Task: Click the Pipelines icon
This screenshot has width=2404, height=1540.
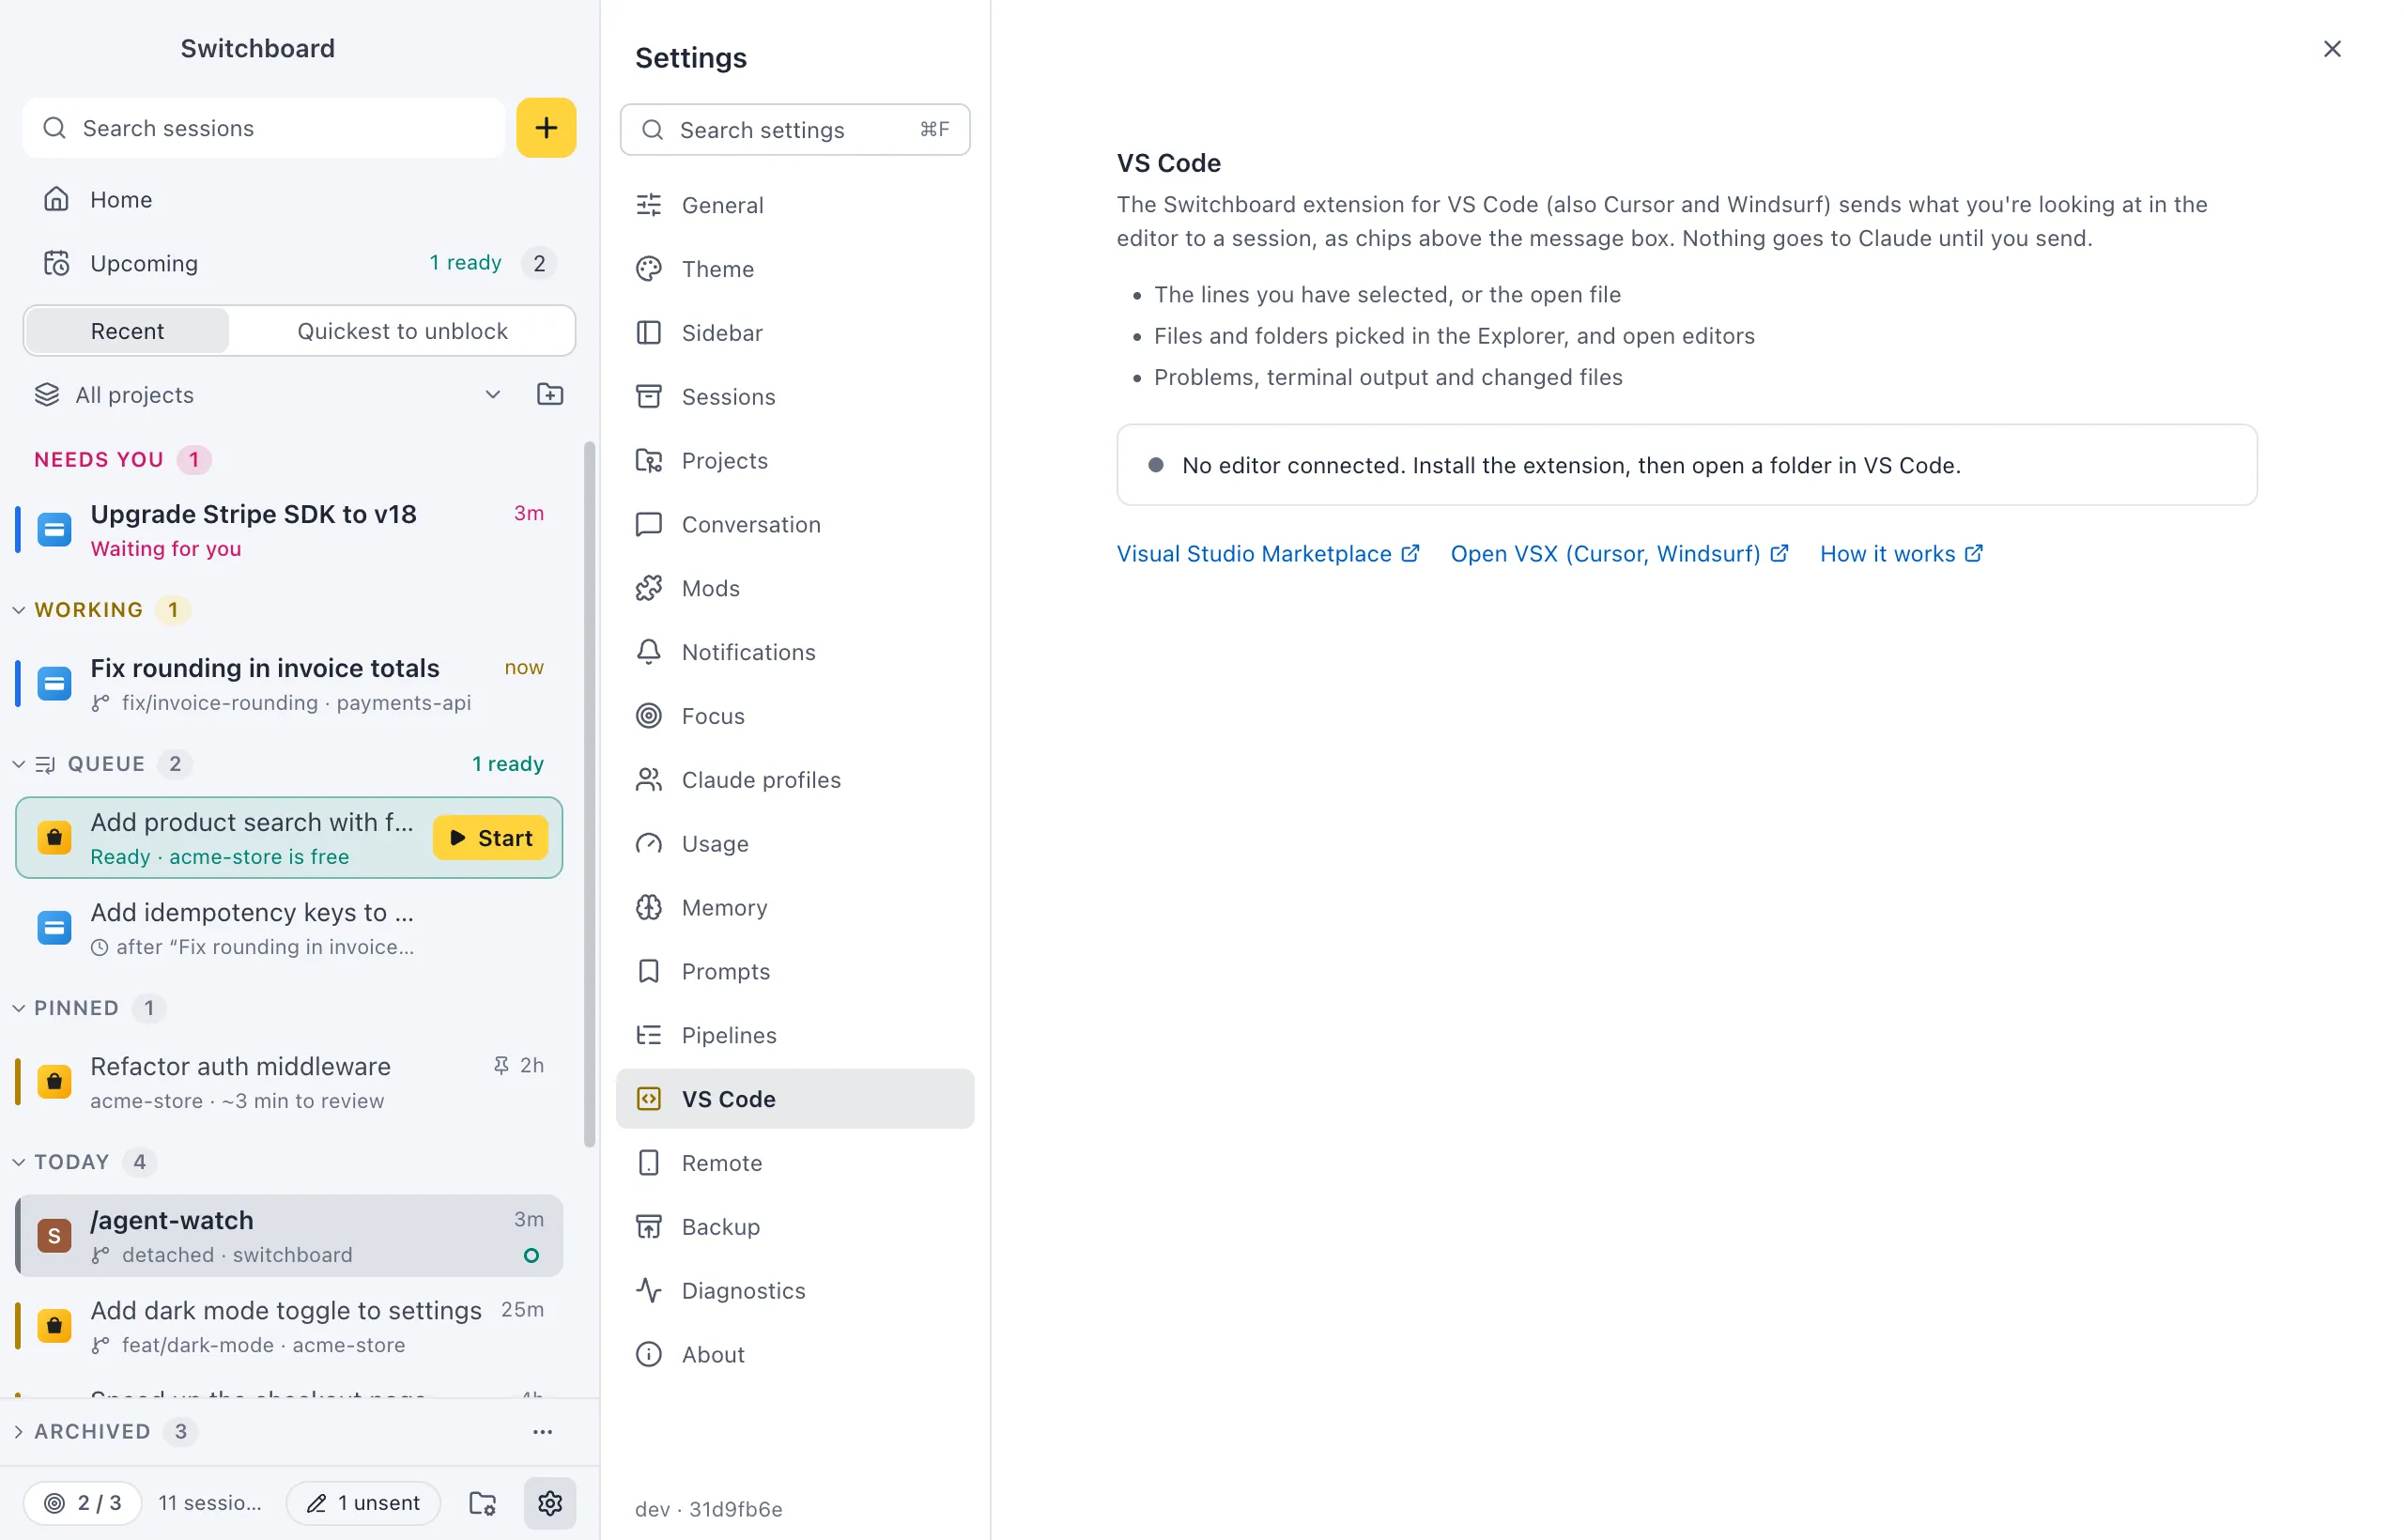Action: point(649,1035)
